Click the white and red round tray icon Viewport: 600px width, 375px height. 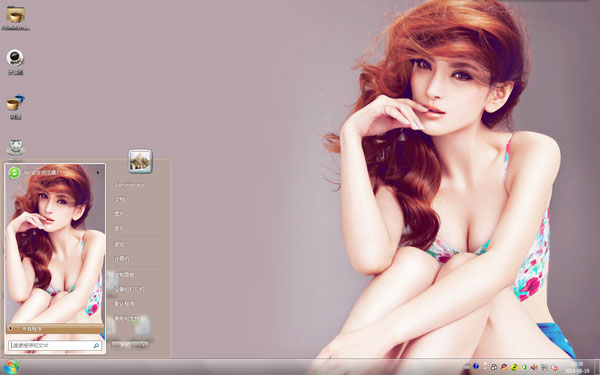[554, 367]
